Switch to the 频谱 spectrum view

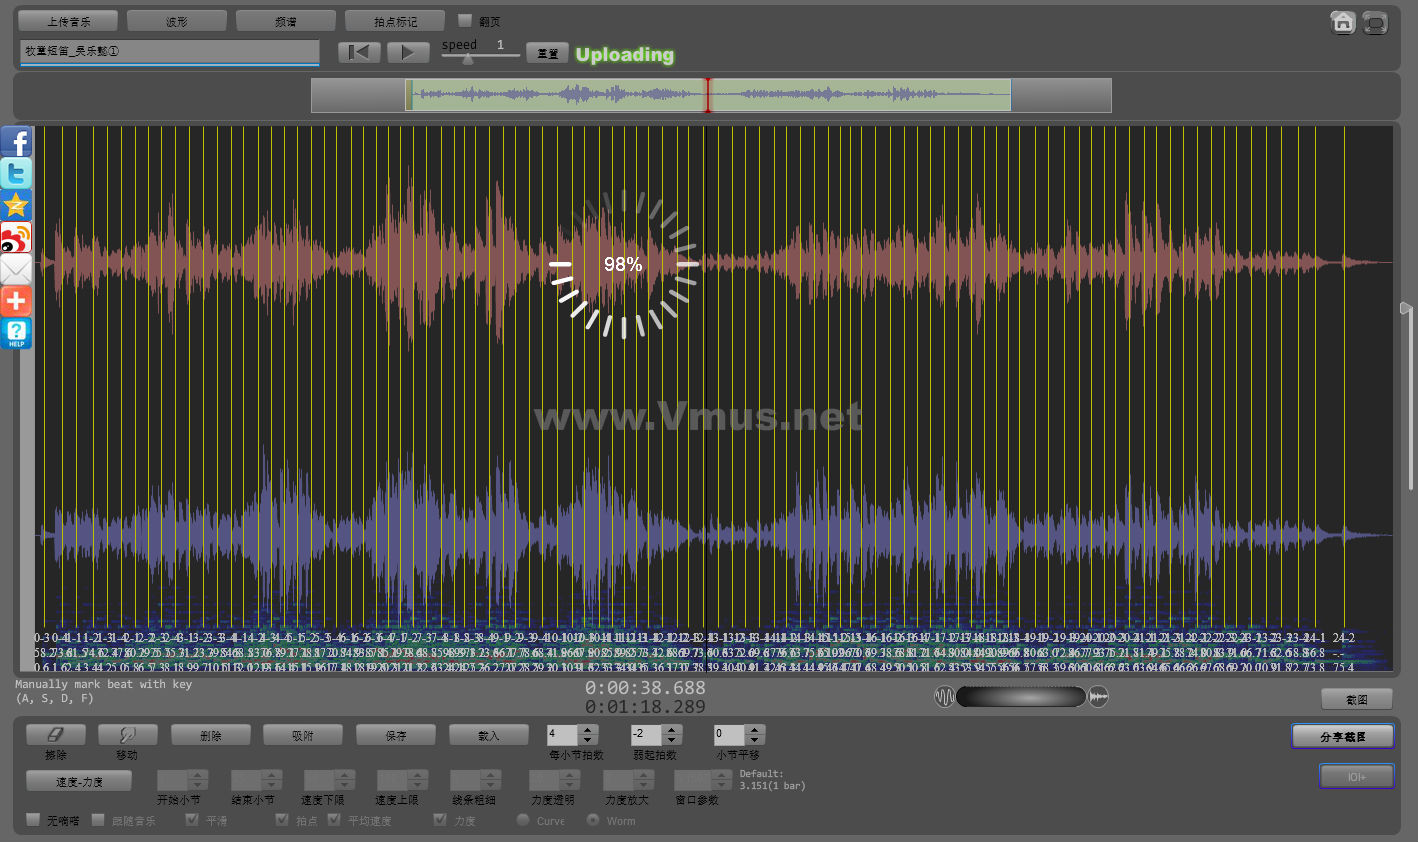click(x=286, y=21)
